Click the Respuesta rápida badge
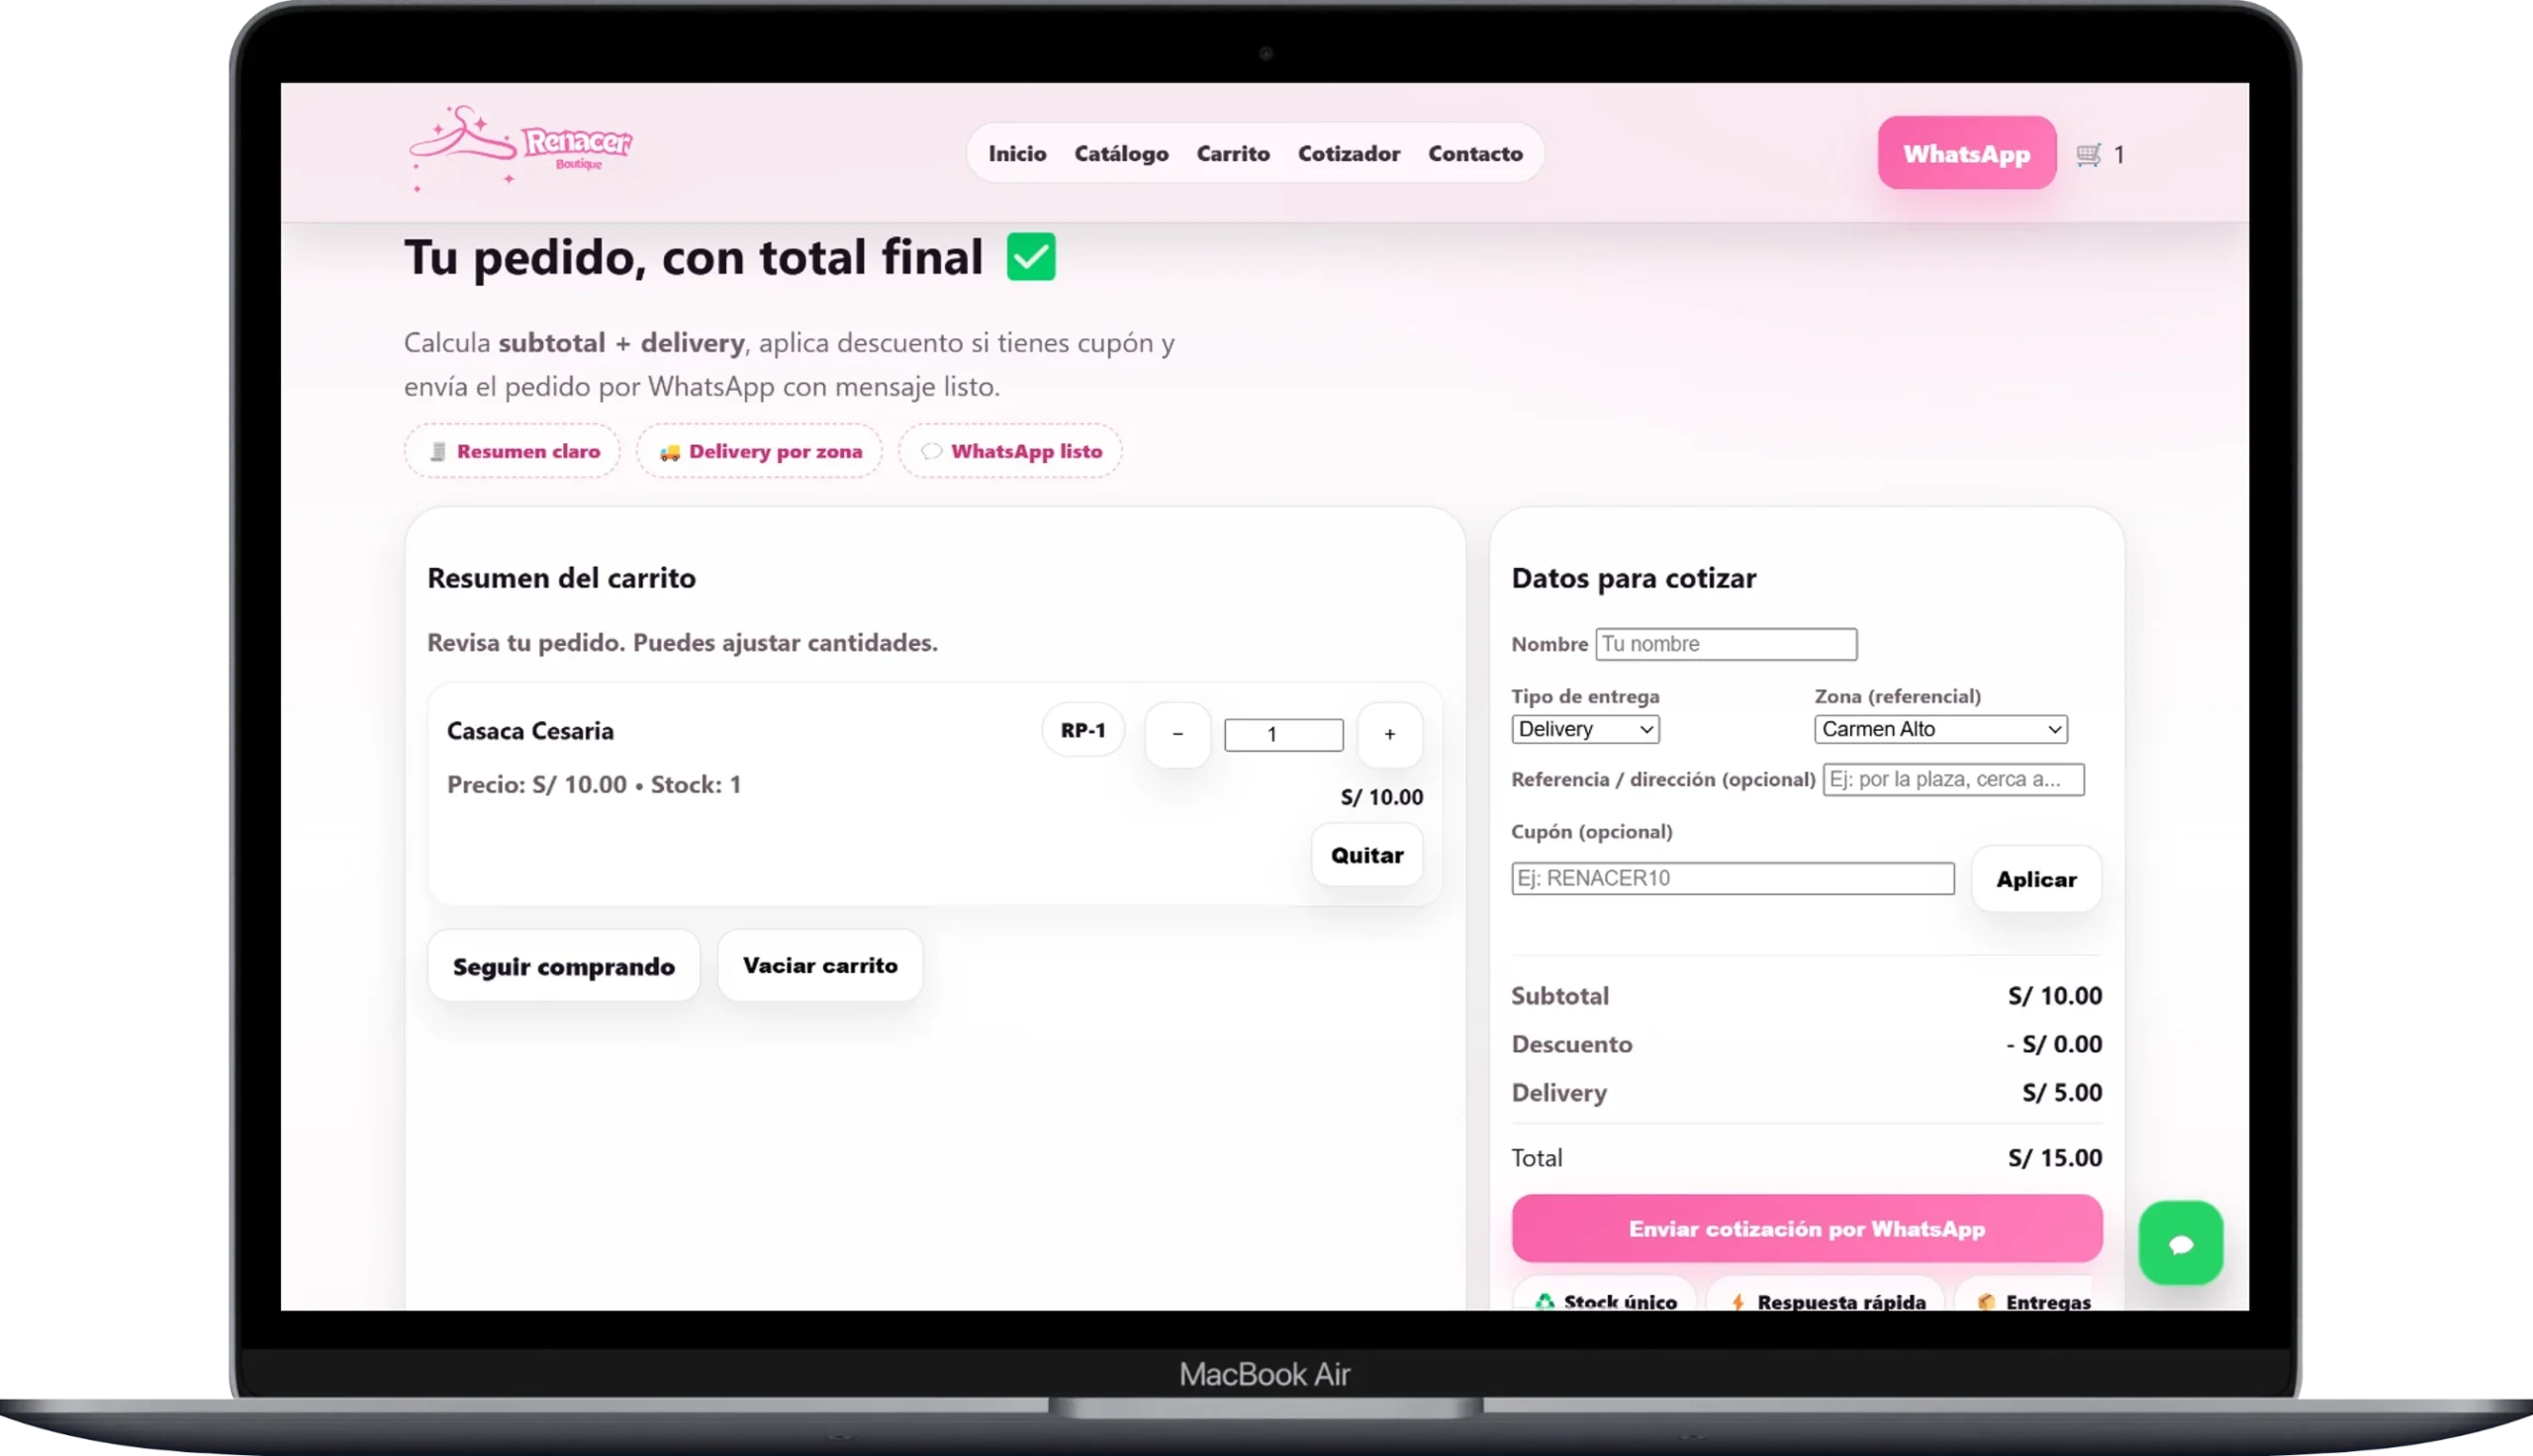This screenshot has height=1456, width=2533. (x=1826, y=1299)
